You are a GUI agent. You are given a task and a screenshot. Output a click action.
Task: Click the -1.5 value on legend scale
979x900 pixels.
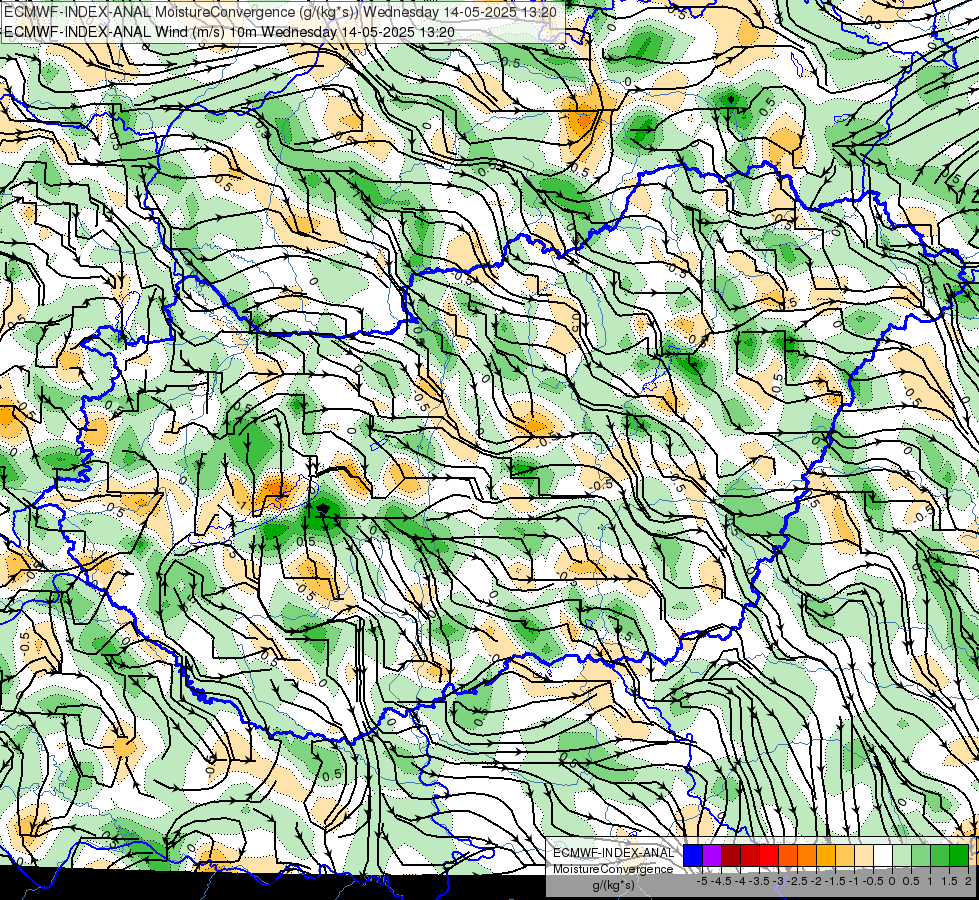tap(835, 881)
